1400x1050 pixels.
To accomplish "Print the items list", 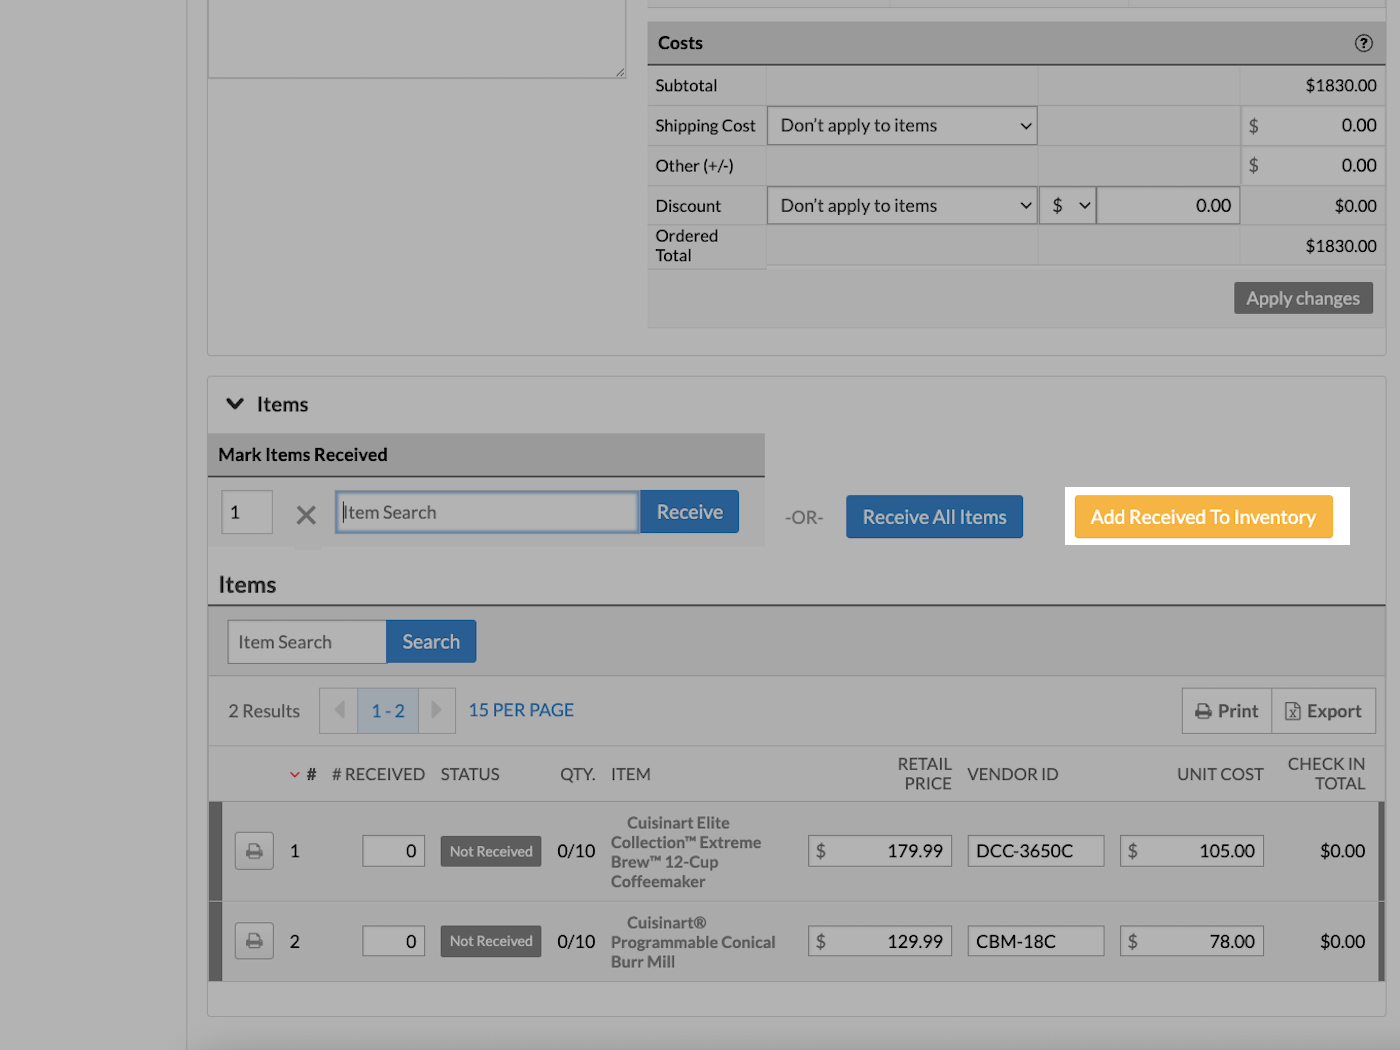I will pos(1227,711).
